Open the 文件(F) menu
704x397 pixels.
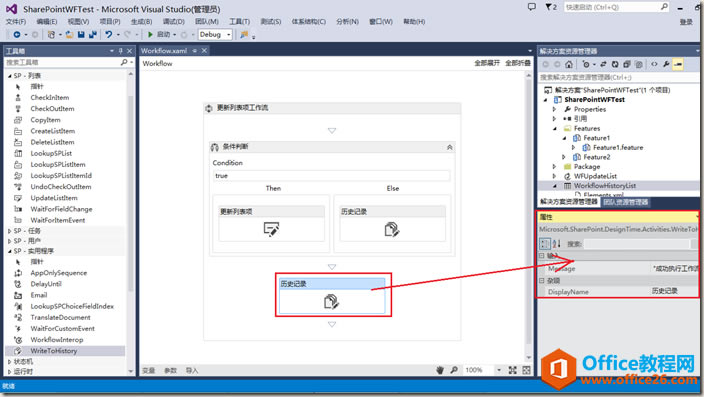click(x=16, y=22)
